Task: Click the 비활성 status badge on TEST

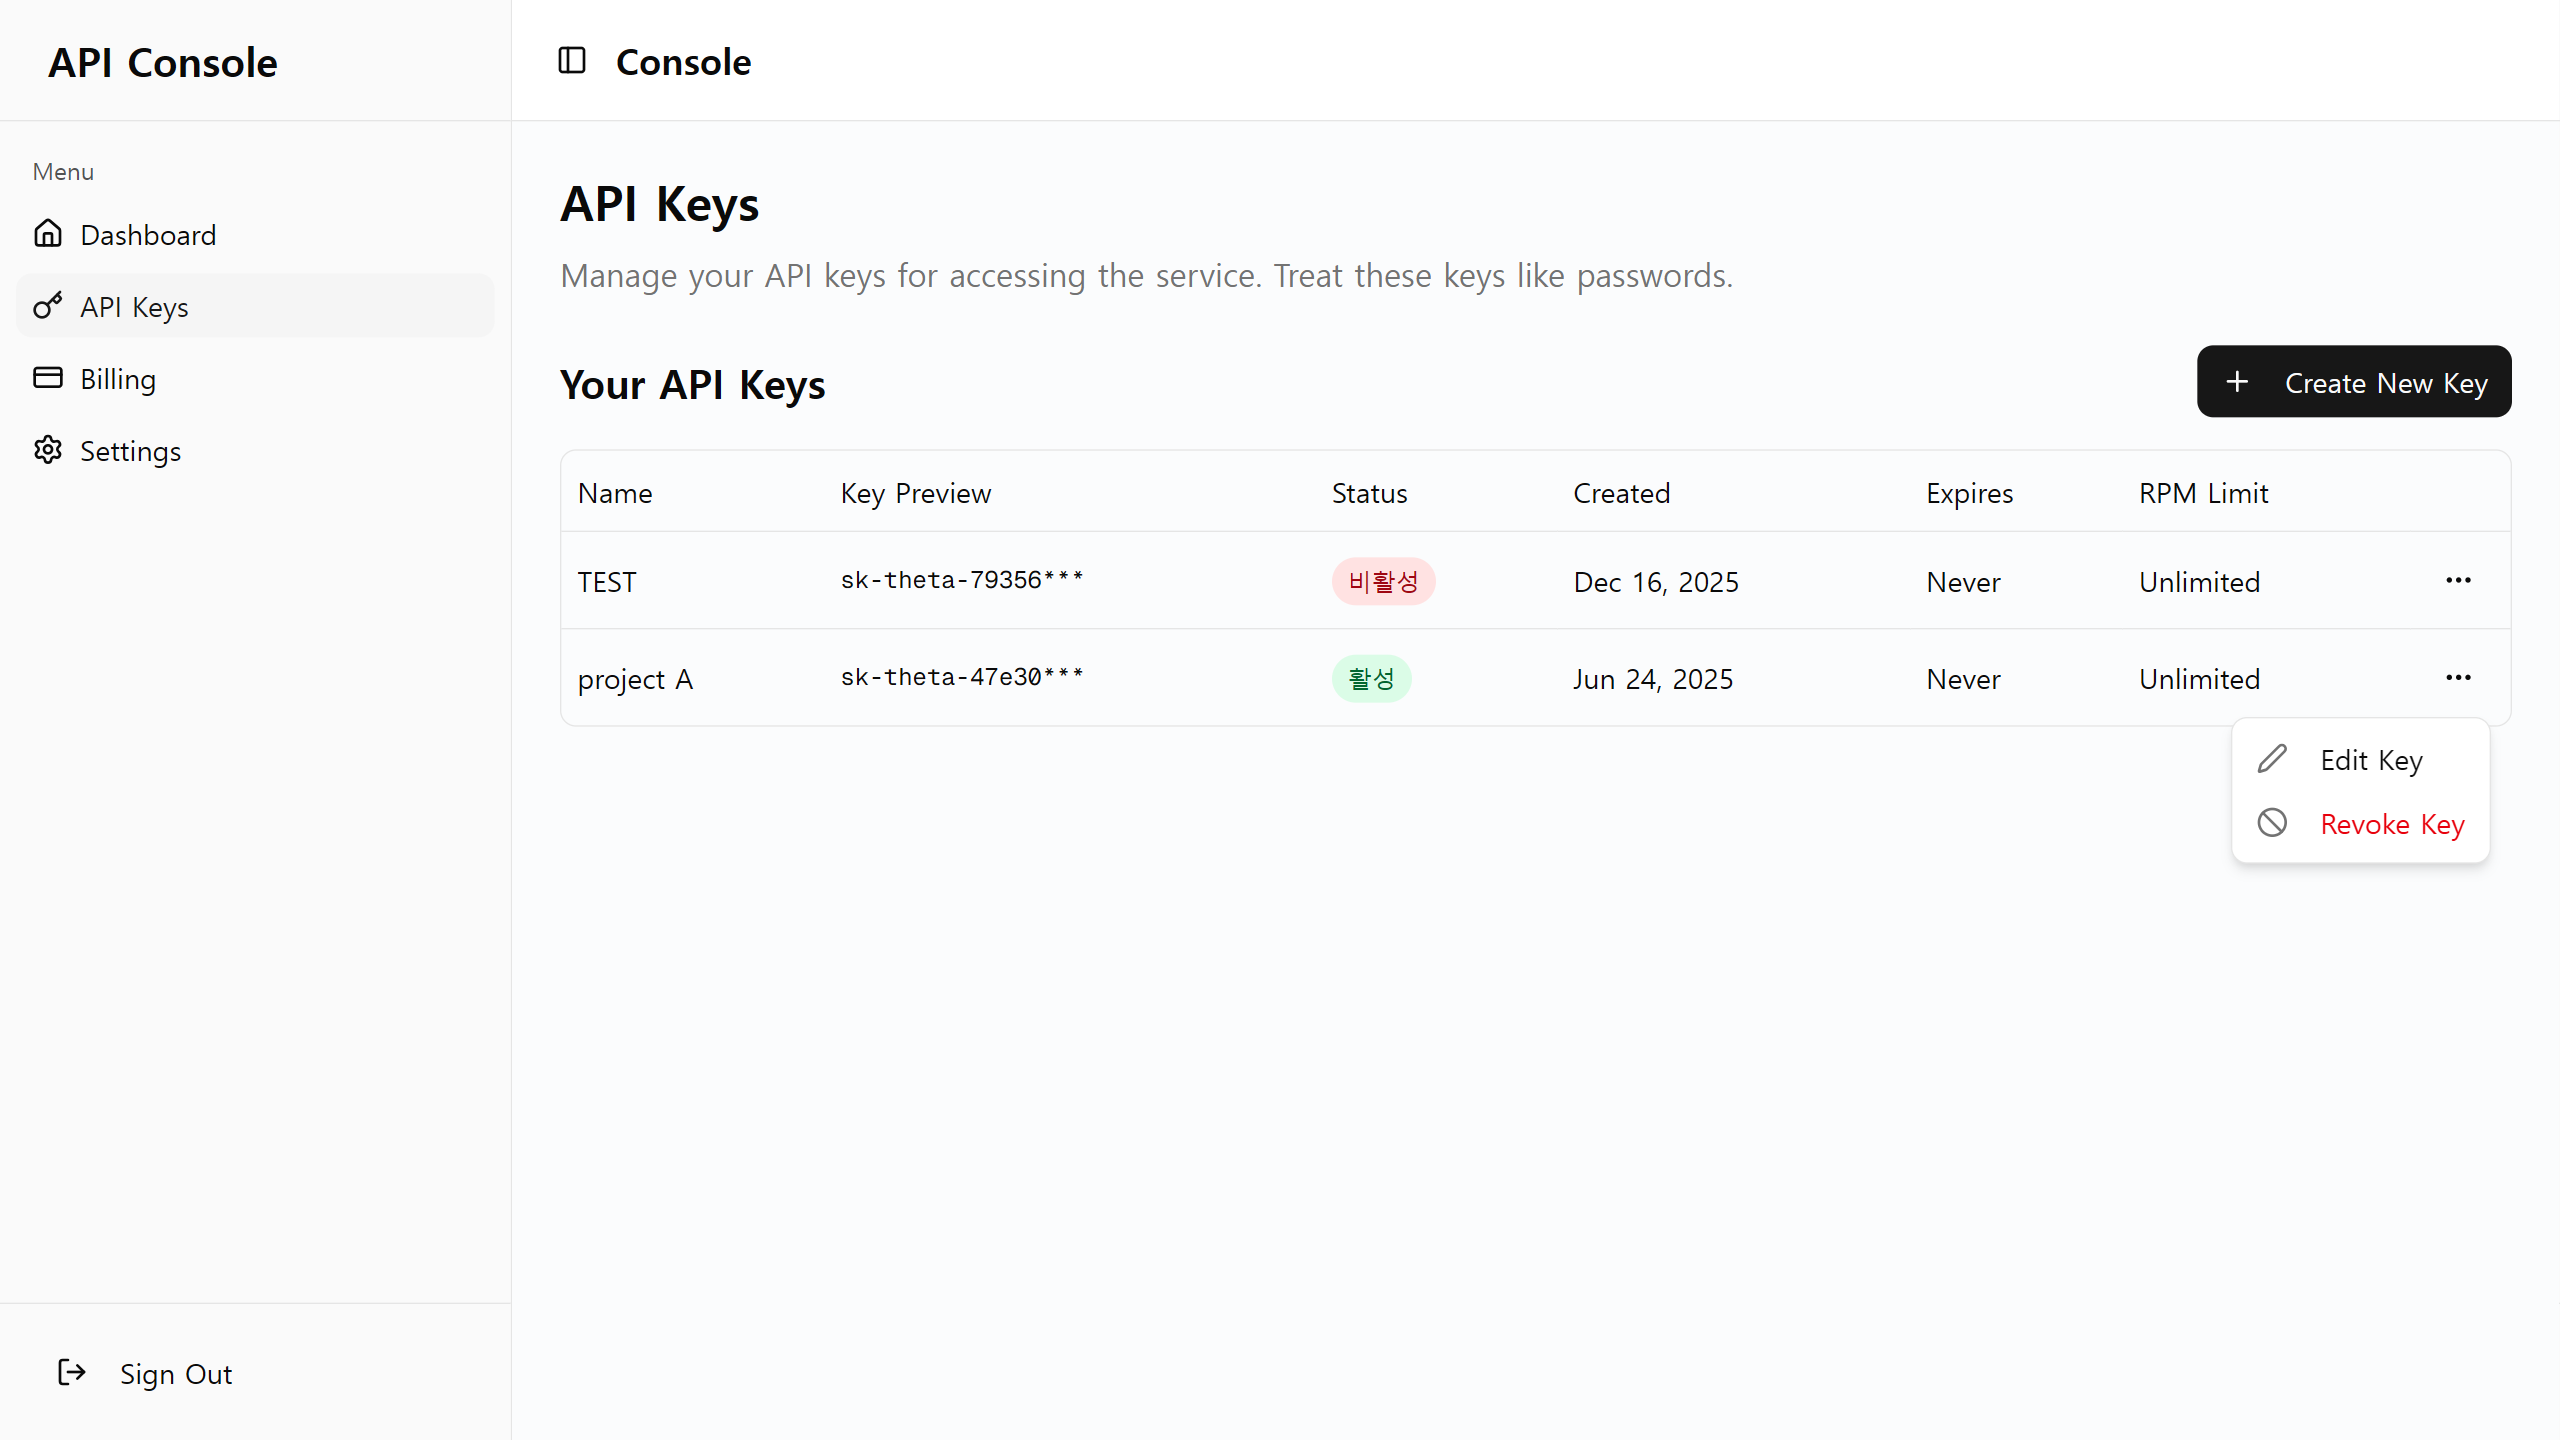Action: point(1383,581)
